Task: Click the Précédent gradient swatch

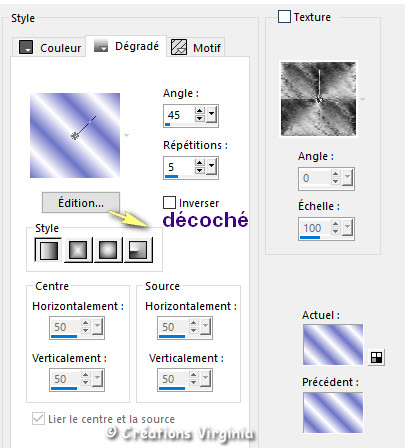Action: [333, 413]
